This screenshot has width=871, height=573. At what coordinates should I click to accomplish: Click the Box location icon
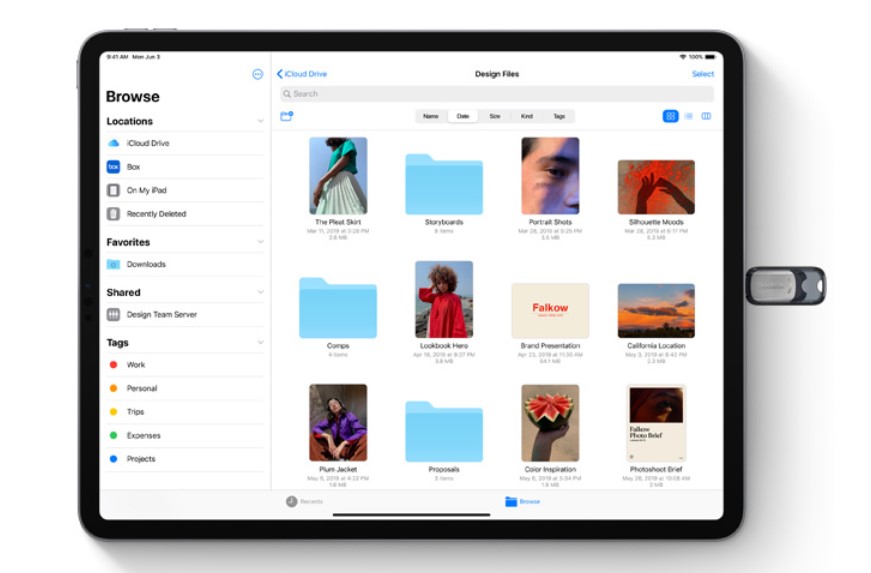(113, 167)
